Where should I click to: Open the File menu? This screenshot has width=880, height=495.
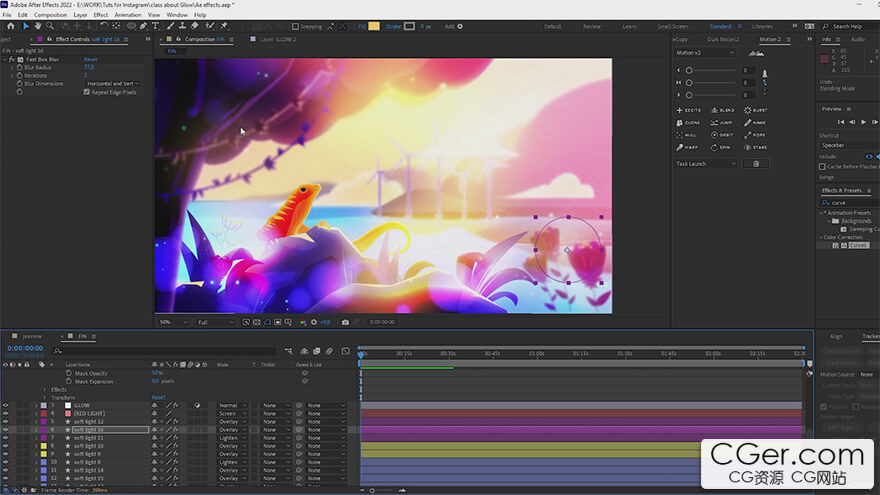[x=7, y=15]
